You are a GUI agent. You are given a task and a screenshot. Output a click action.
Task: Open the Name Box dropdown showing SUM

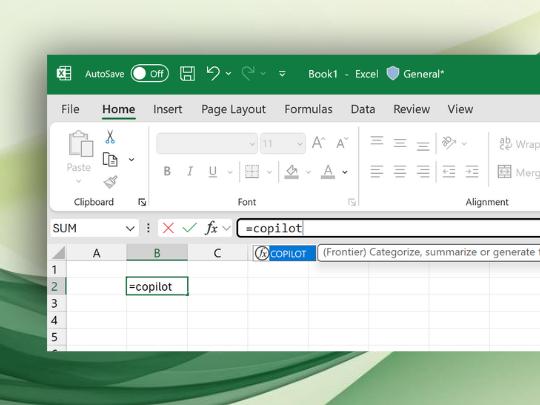130,228
